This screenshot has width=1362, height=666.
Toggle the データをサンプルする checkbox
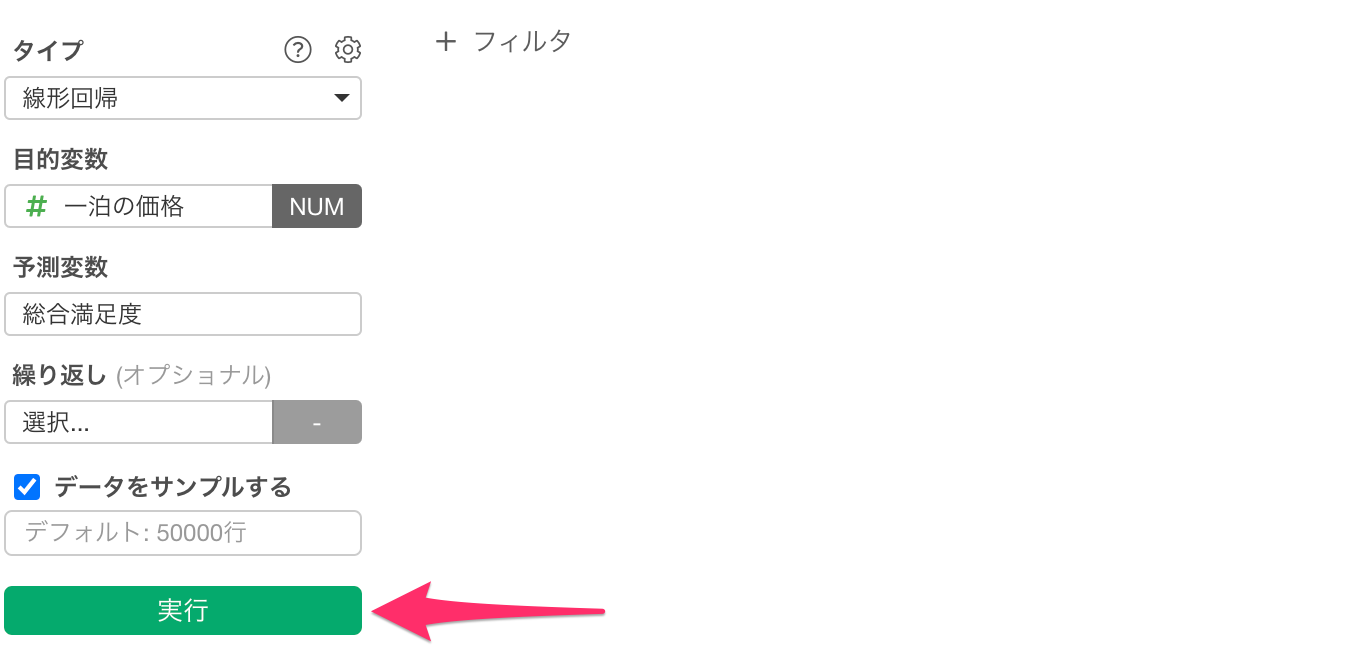[x=27, y=487]
